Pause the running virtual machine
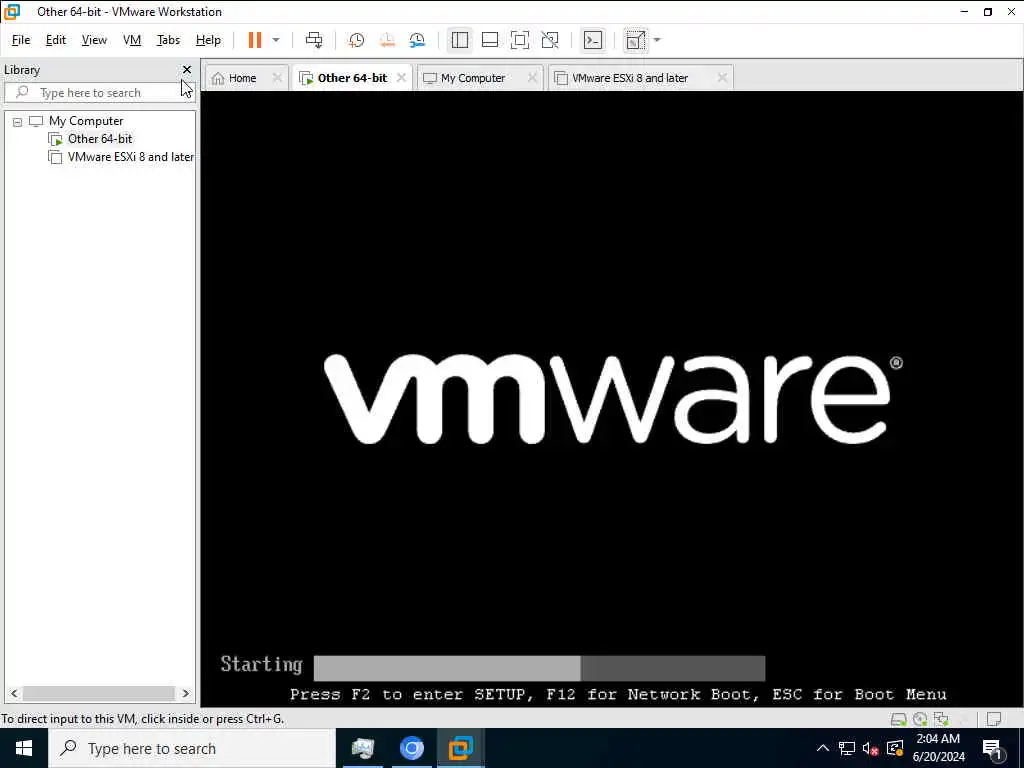 (255, 40)
